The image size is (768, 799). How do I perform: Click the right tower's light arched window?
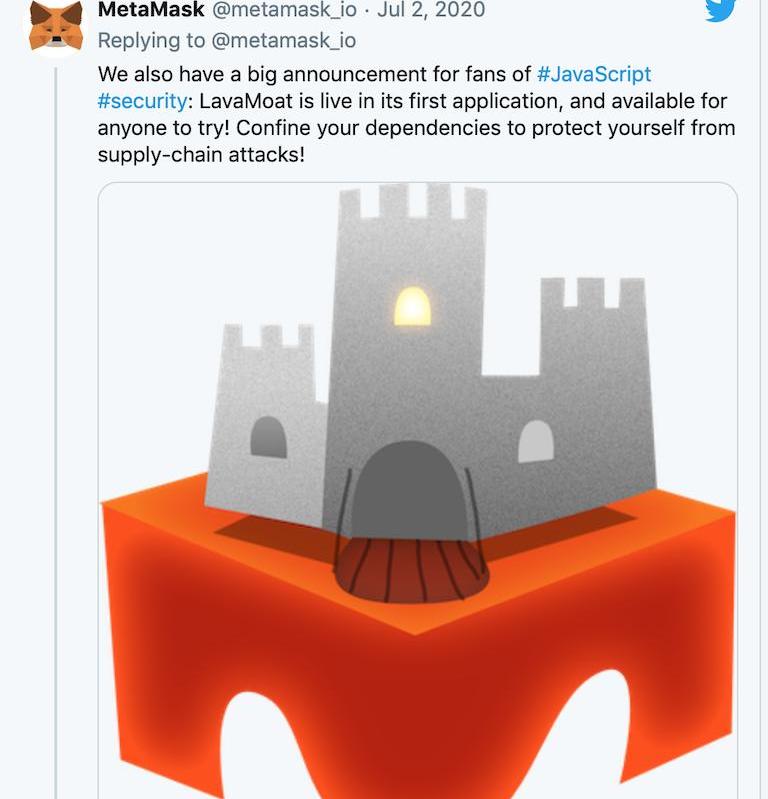click(x=536, y=441)
